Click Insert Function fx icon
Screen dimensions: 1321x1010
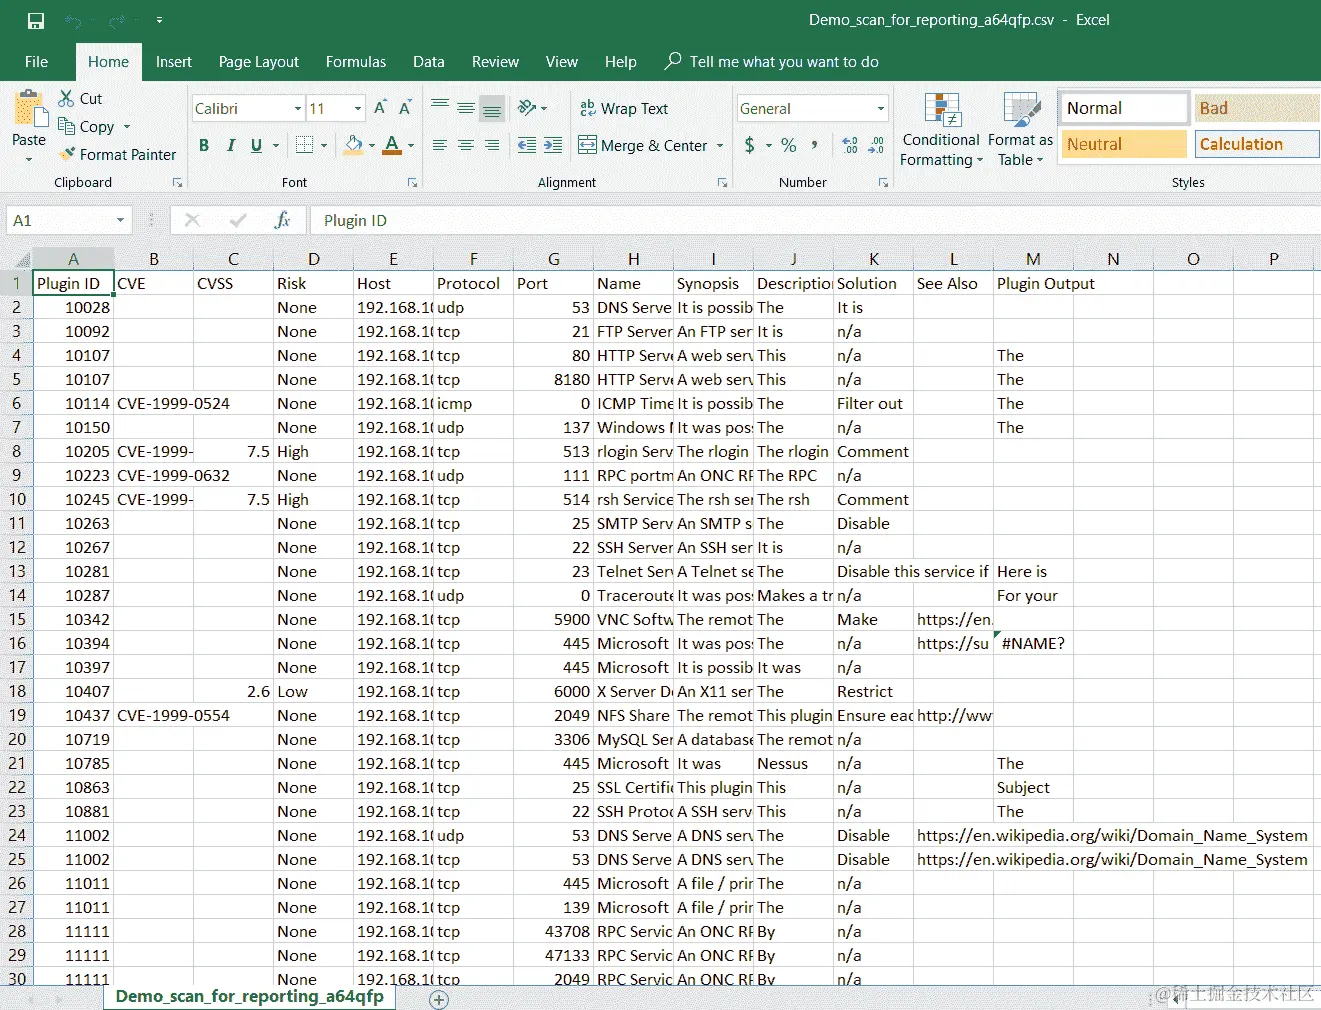pyautogui.click(x=283, y=220)
